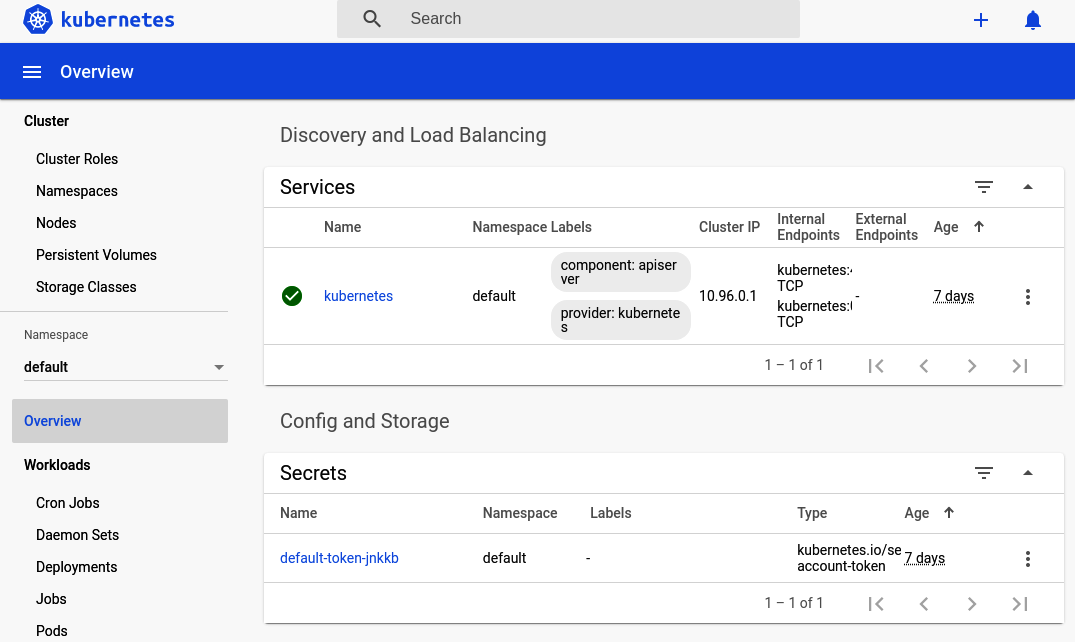Toggle the sidebar with the hamburger icon
The image size is (1075, 642).
[32, 71]
